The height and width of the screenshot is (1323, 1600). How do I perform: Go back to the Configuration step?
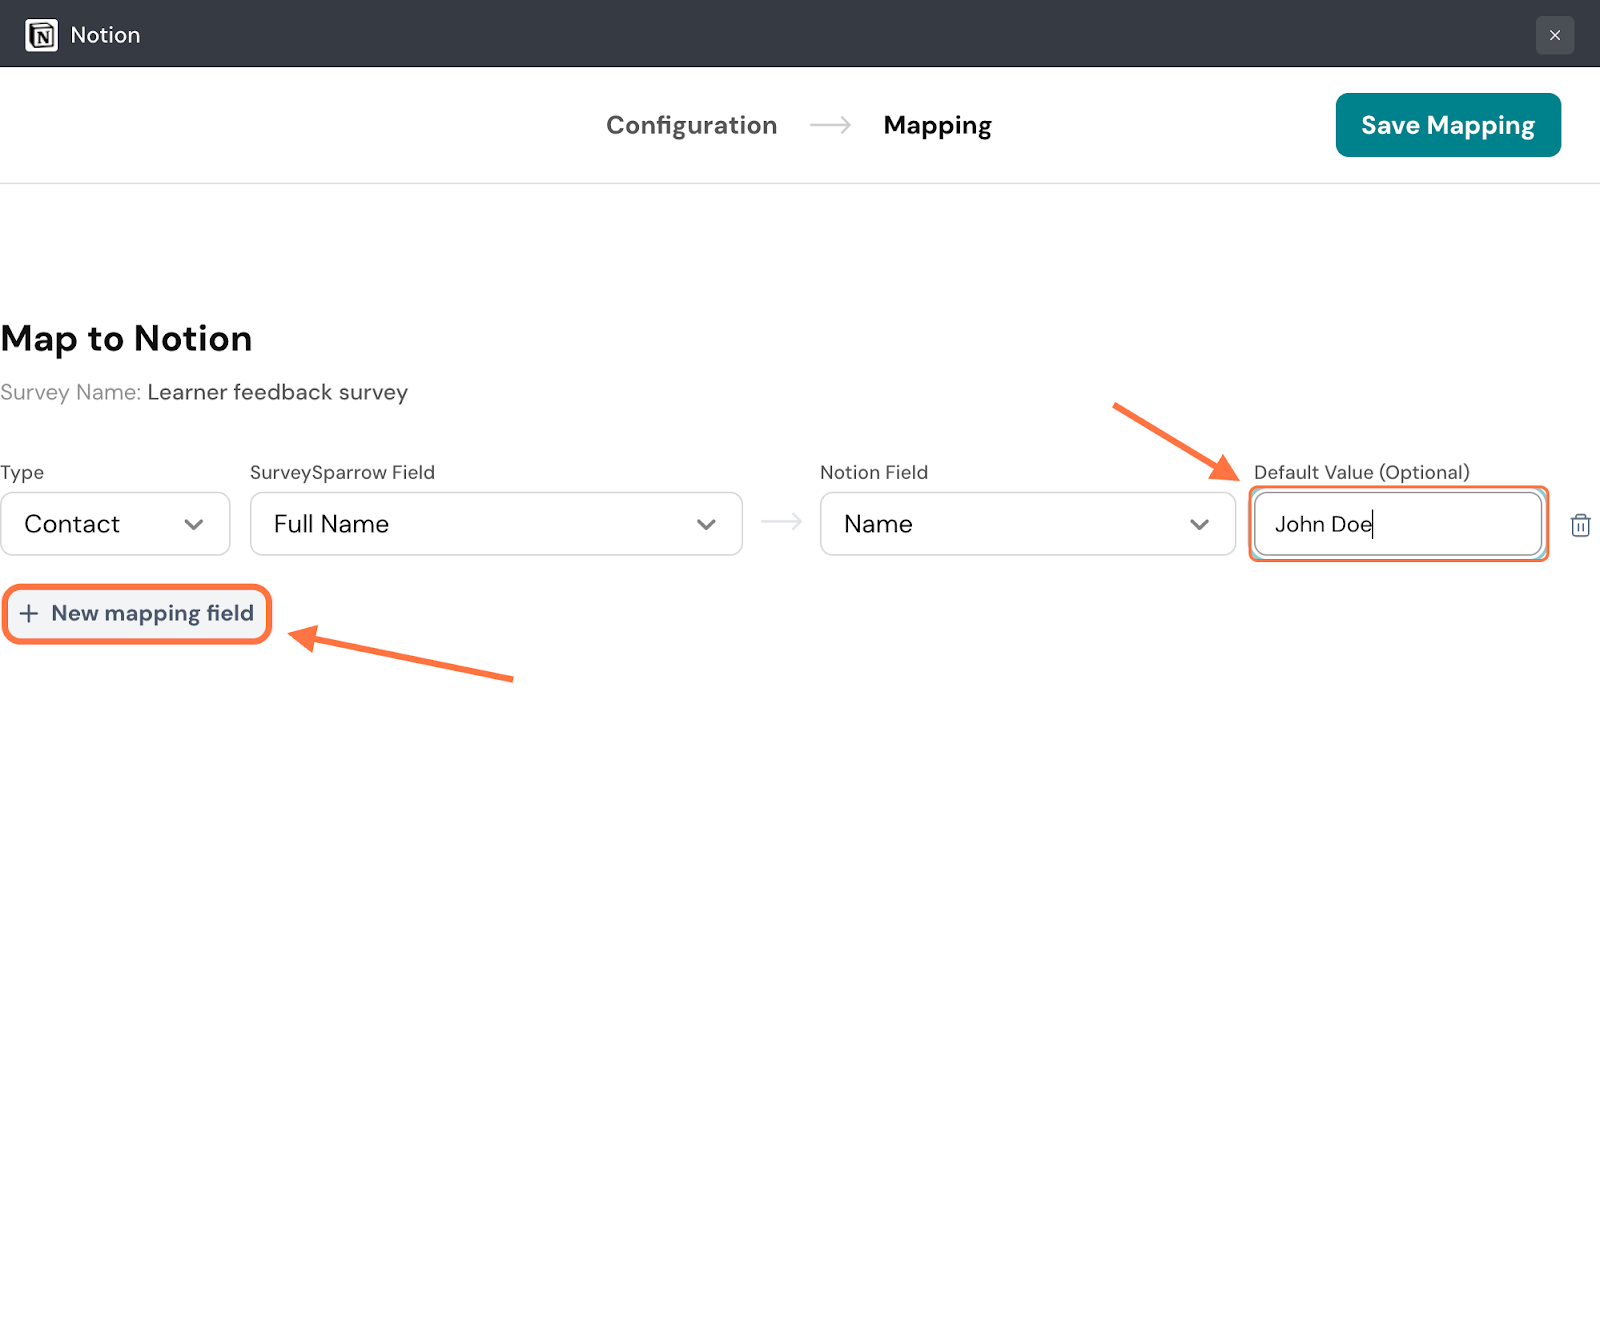tap(691, 125)
